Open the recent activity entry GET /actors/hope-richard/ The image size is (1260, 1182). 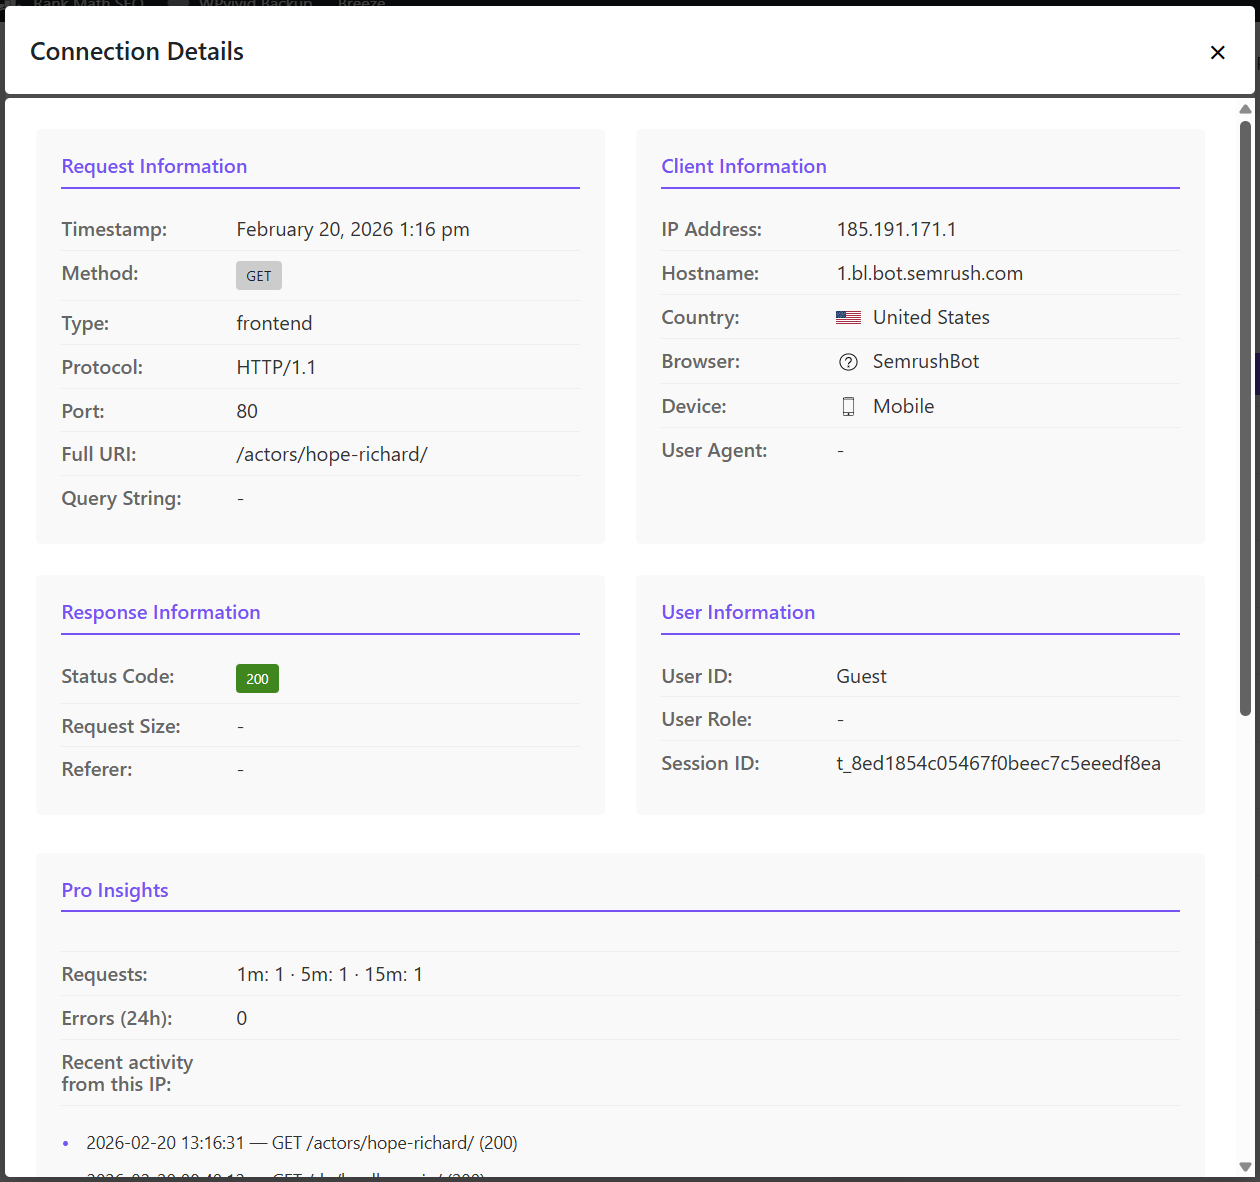point(302,1143)
